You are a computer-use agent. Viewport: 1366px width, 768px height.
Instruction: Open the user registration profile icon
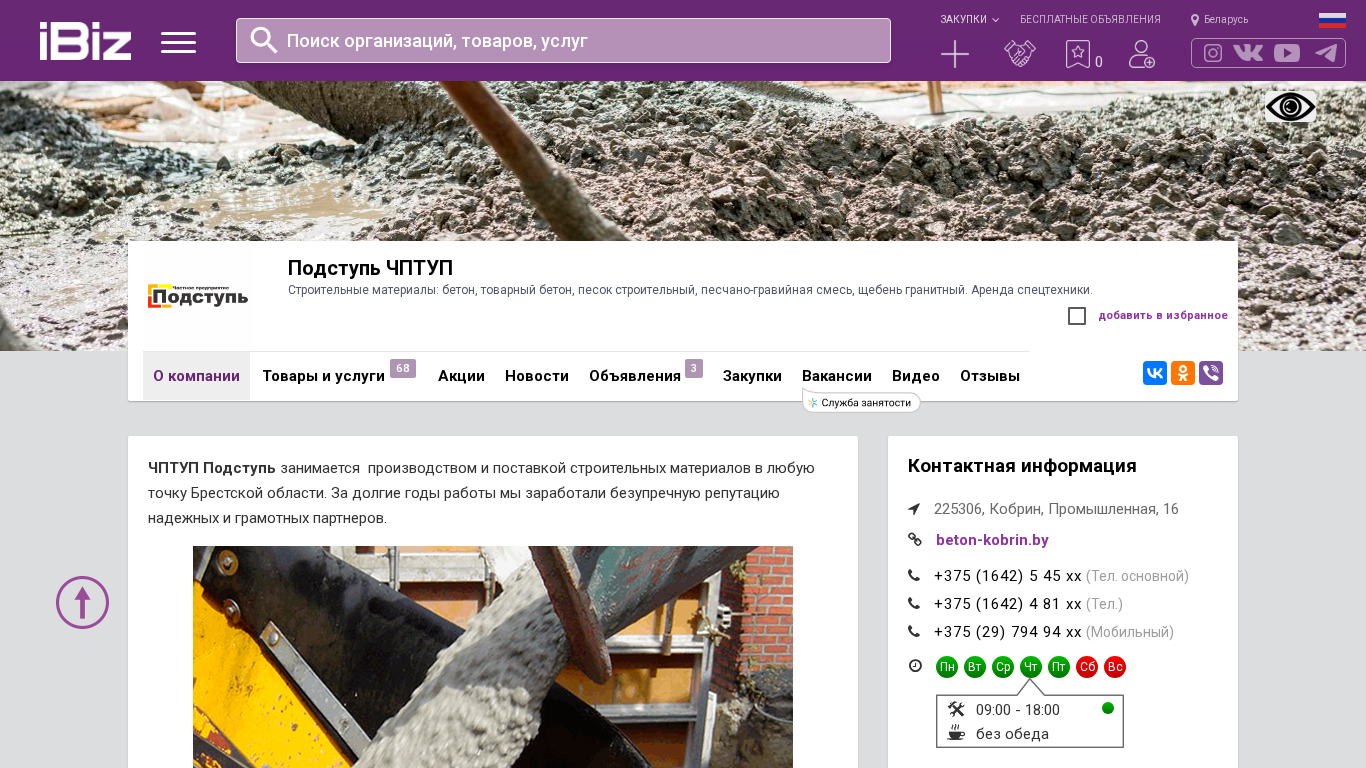(1142, 54)
